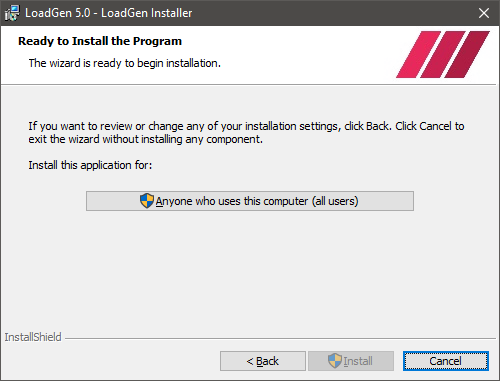Click the middle stripe of the red logo
500x381 pixels.
tap(443, 54)
